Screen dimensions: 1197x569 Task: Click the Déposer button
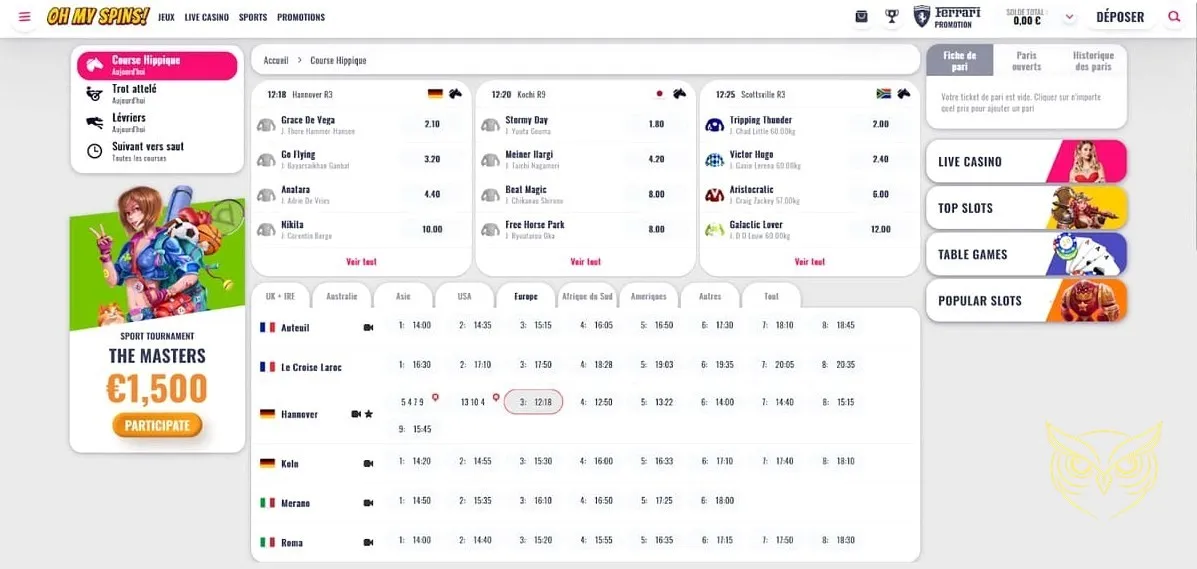tap(1120, 17)
